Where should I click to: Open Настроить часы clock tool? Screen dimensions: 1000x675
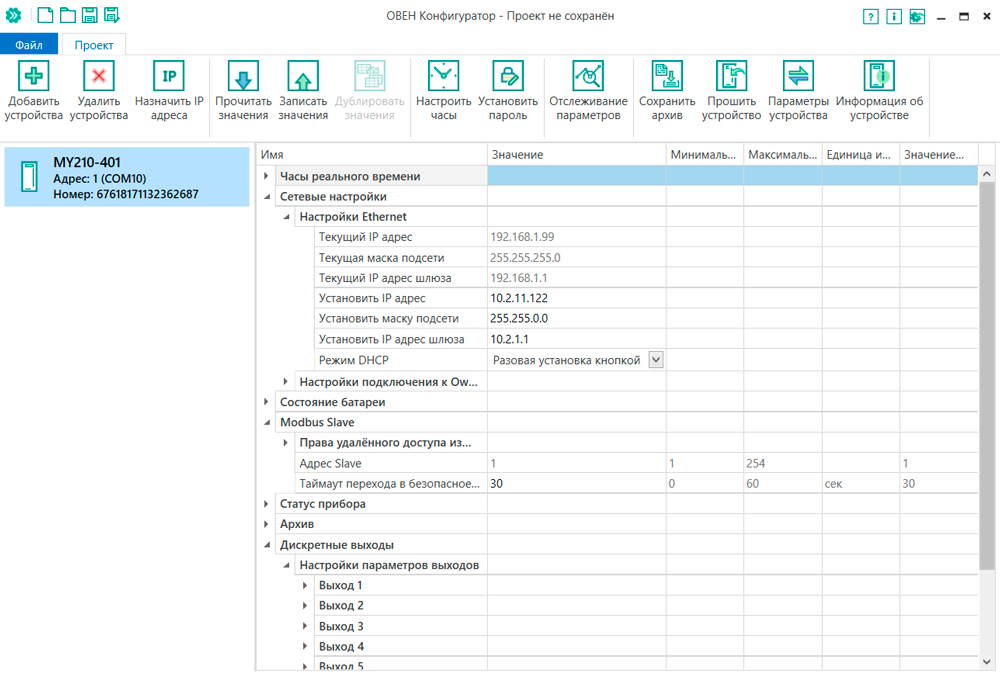point(443,77)
